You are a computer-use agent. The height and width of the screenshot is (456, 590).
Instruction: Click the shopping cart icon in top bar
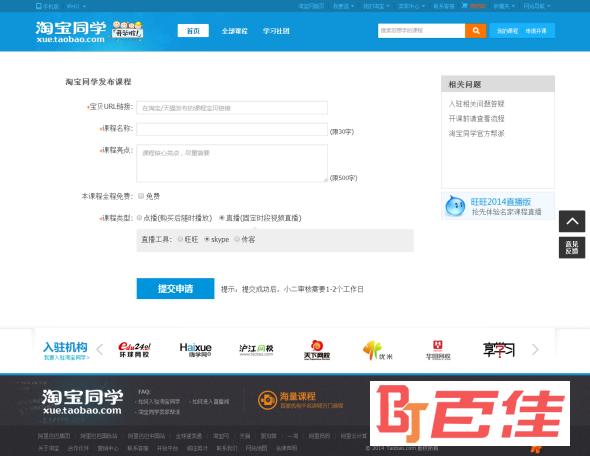465,6
